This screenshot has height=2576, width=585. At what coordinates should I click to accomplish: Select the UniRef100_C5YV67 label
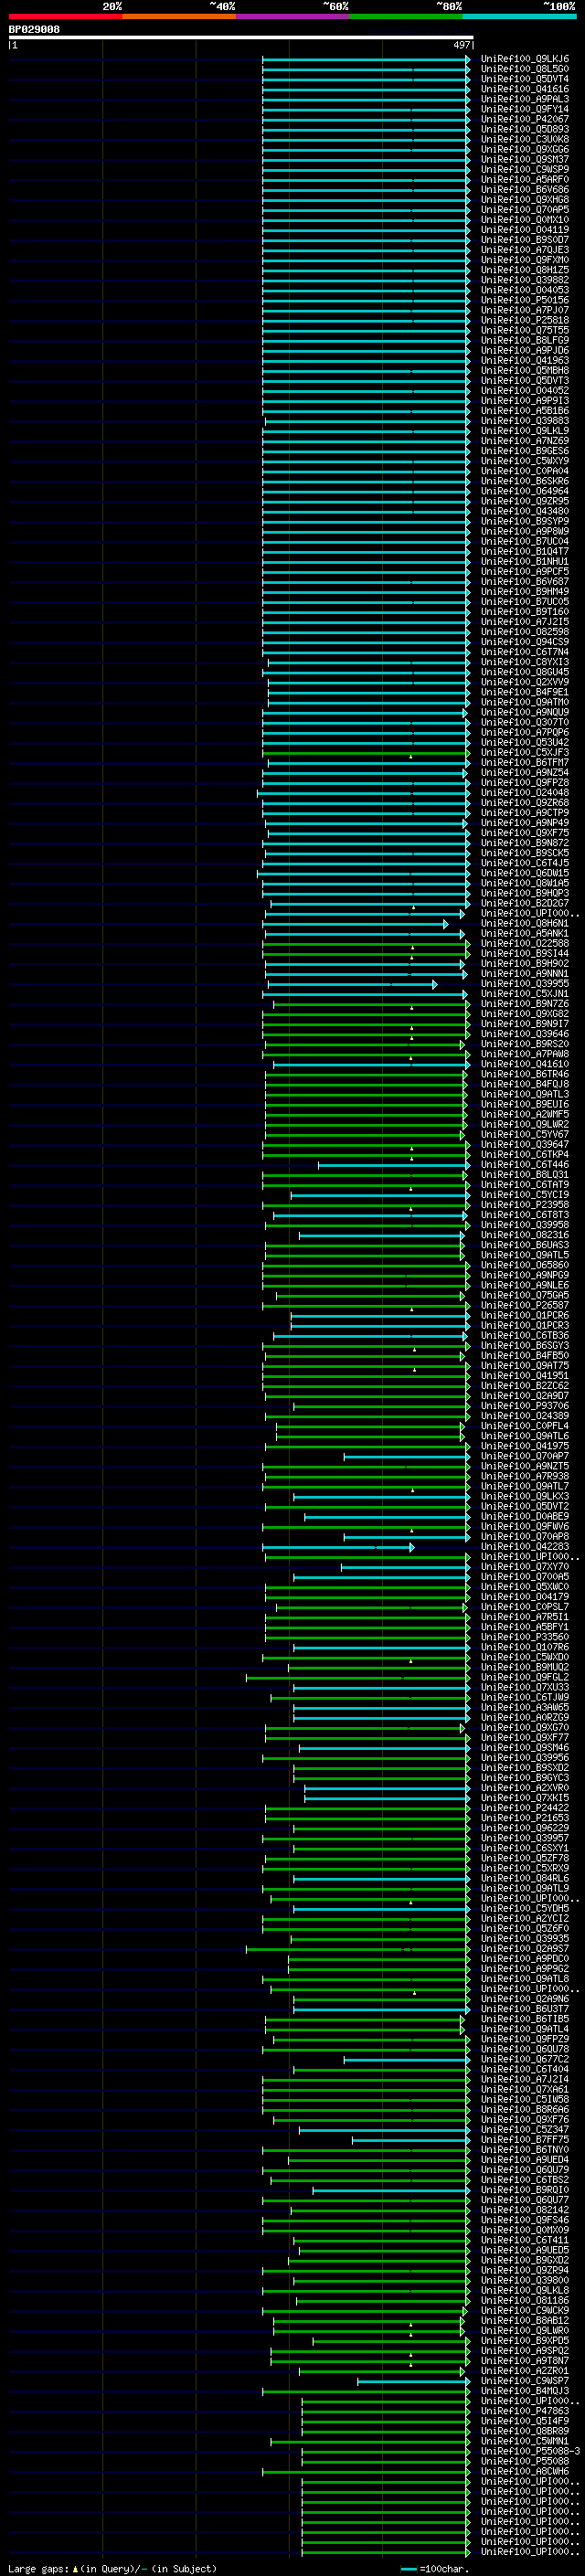coord(525,1134)
